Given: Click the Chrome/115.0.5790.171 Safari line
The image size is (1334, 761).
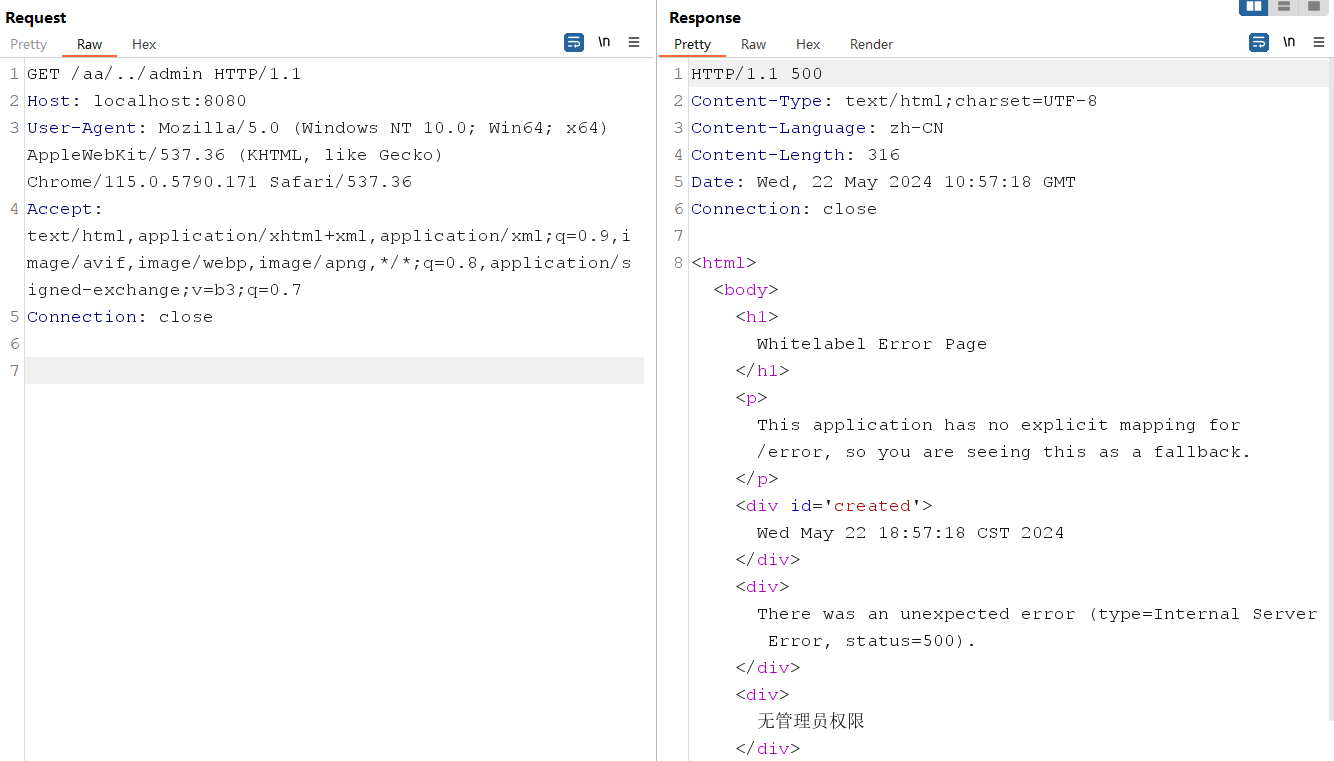Looking at the screenshot, I should (x=220, y=182).
